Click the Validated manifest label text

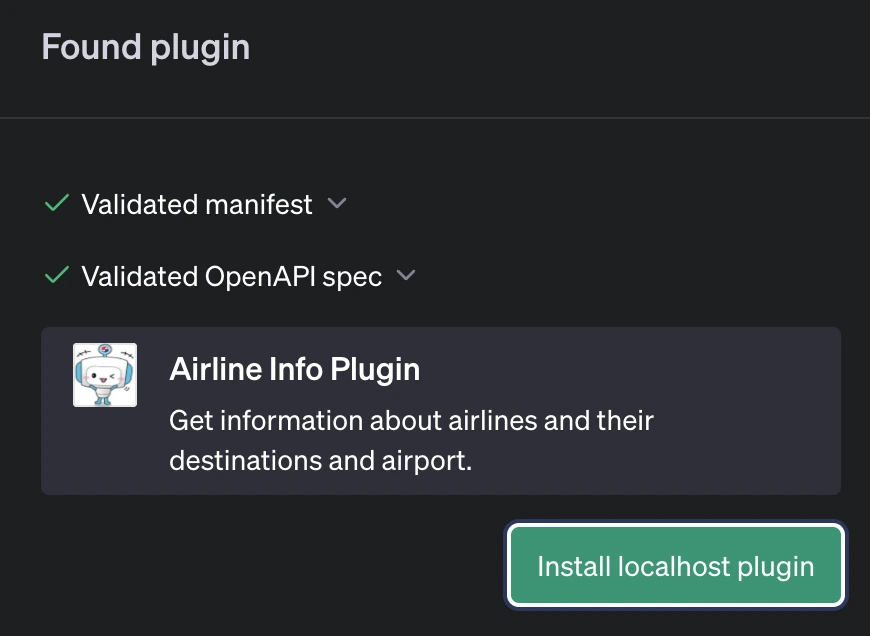[x=197, y=205]
